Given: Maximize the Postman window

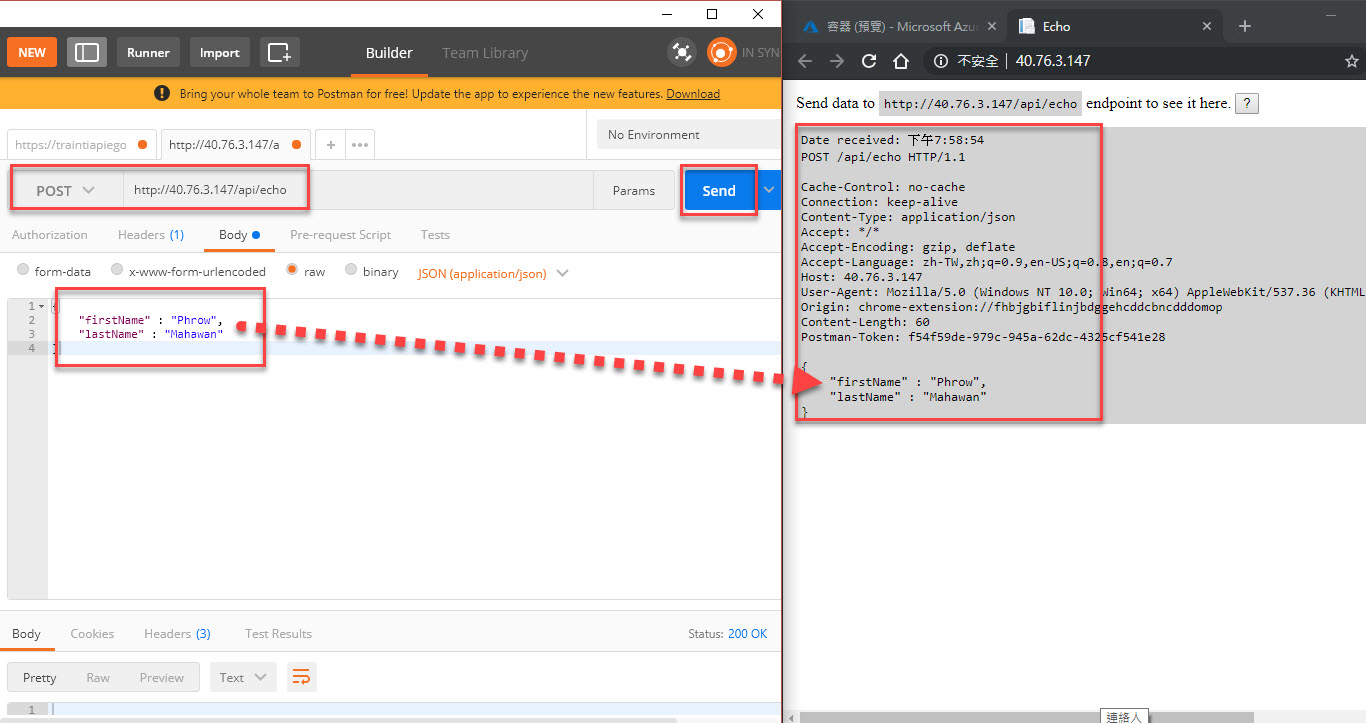Looking at the screenshot, I should click(x=712, y=13).
